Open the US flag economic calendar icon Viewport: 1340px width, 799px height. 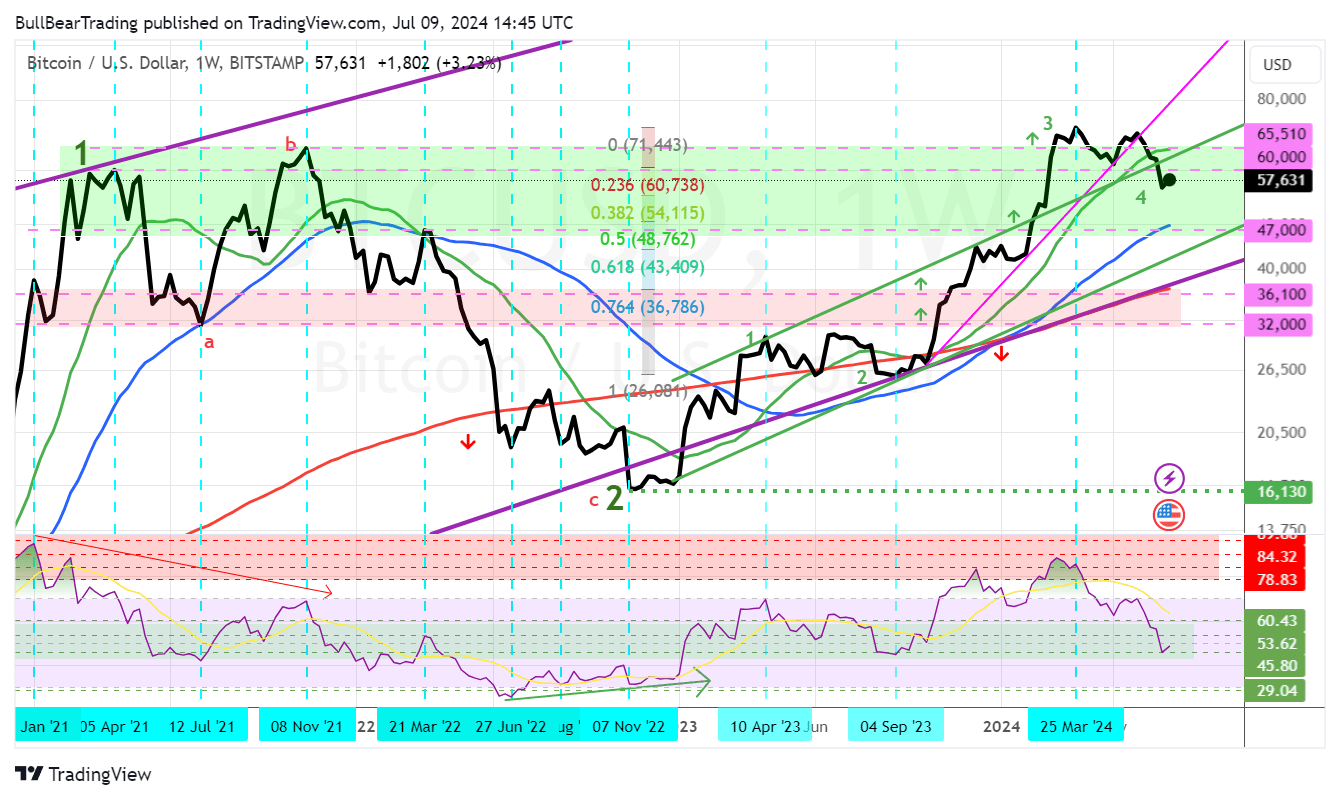pos(1169,515)
